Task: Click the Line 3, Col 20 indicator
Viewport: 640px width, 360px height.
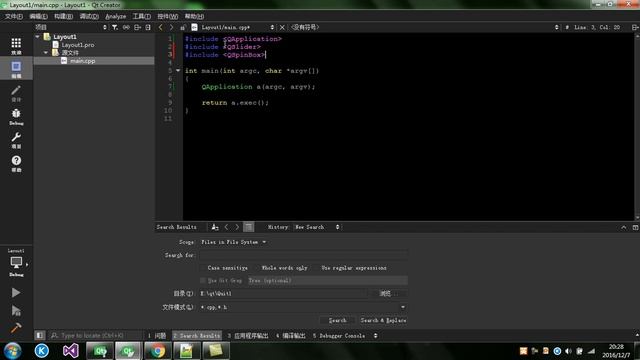Action: tap(597, 27)
